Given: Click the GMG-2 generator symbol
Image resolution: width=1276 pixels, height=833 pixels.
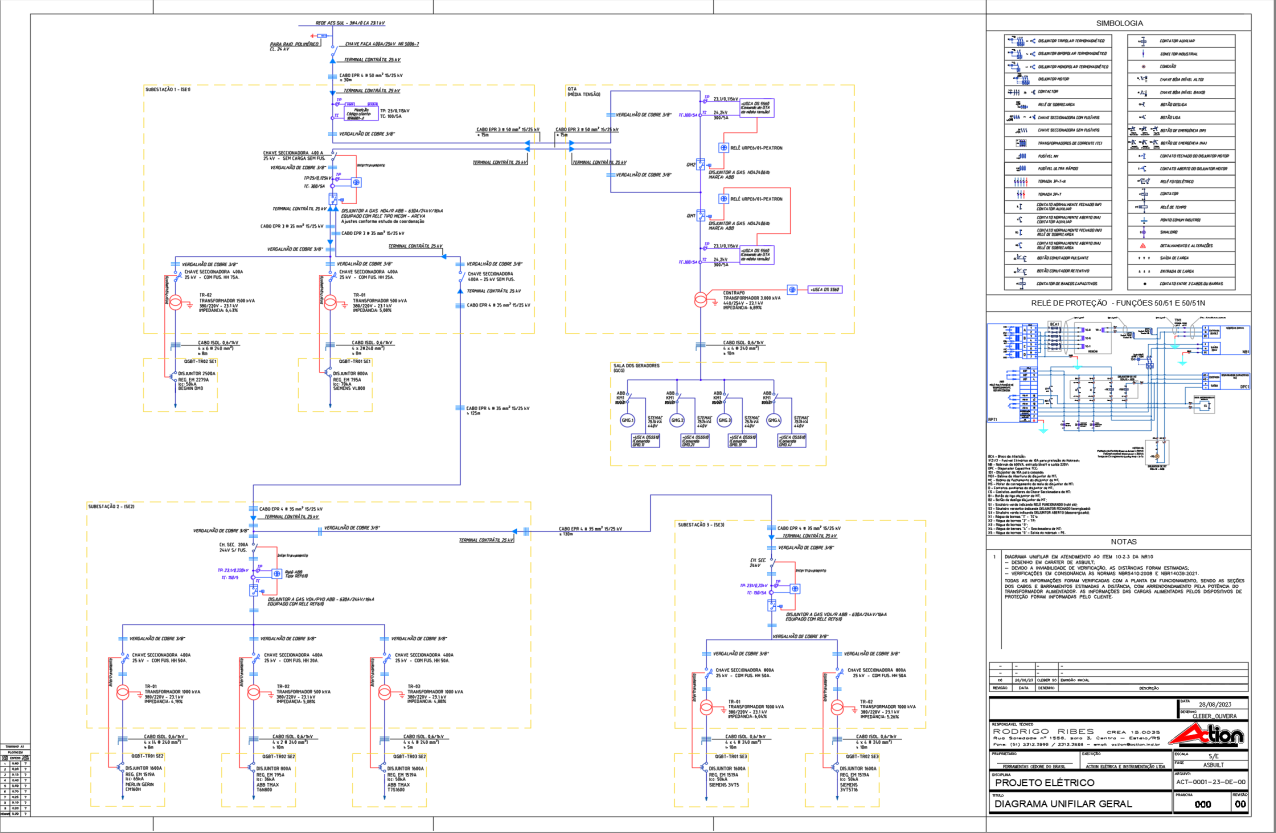Looking at the screenshot, I should coord(677,420).
